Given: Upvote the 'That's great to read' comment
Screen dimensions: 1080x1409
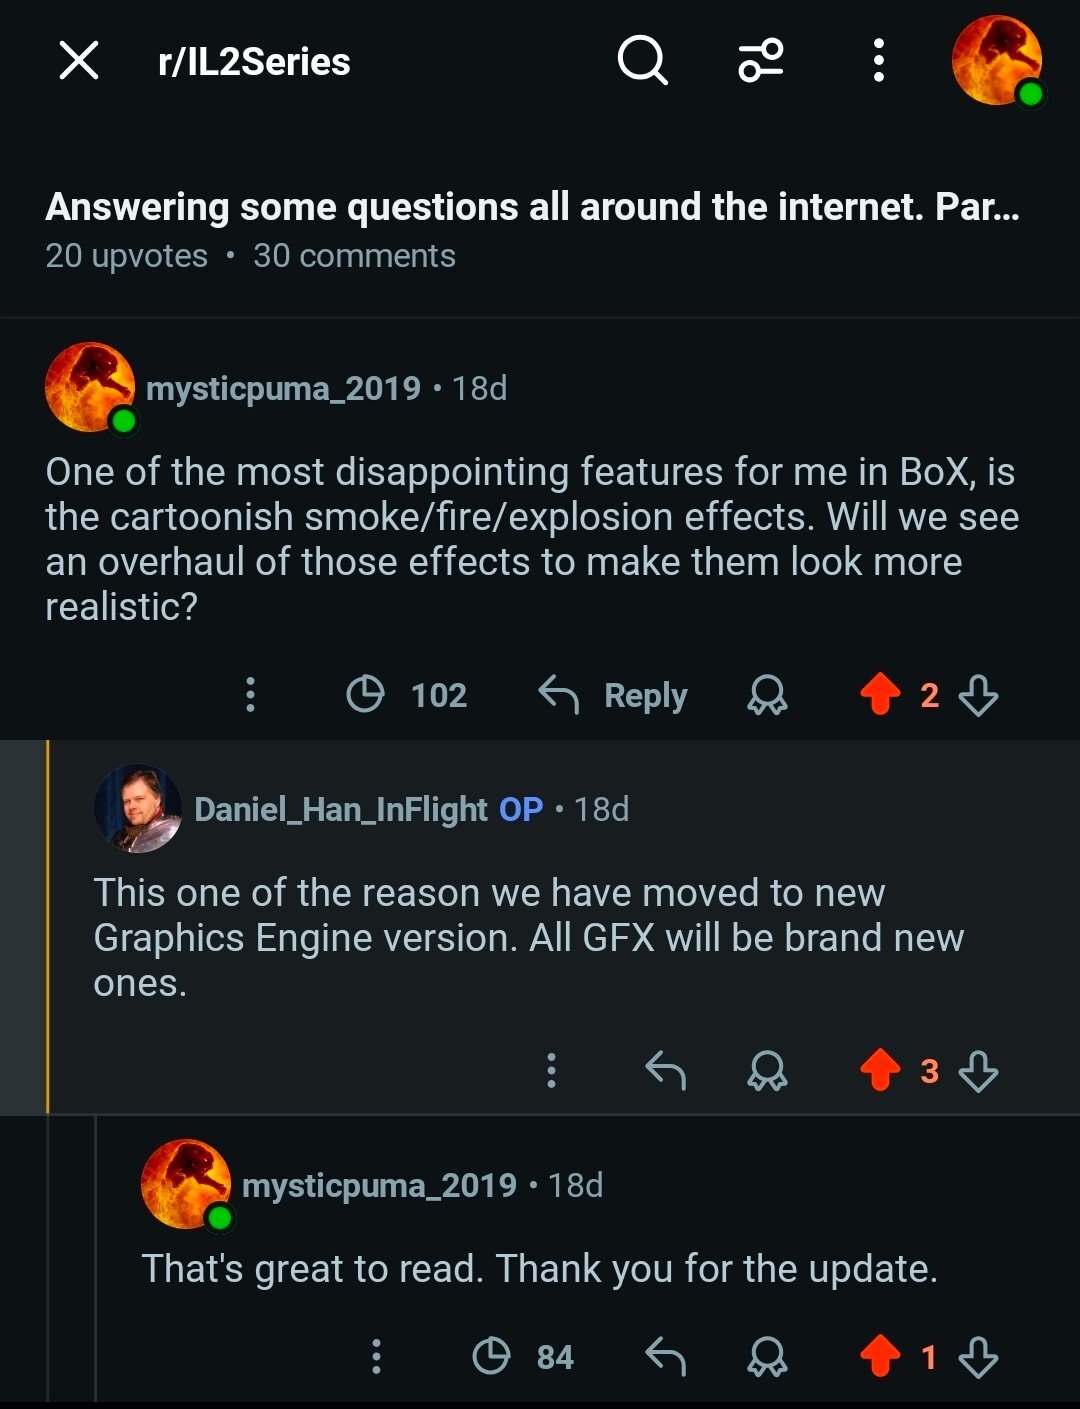Looking at the screenshot, I should coord(879,1357).
